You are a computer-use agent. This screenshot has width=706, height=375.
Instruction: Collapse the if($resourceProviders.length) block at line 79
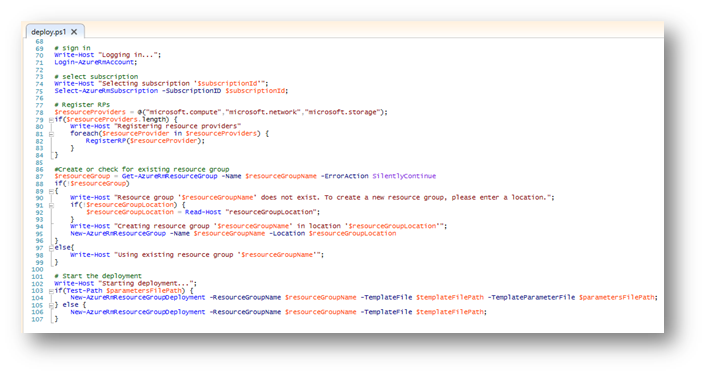coord(51,120)
